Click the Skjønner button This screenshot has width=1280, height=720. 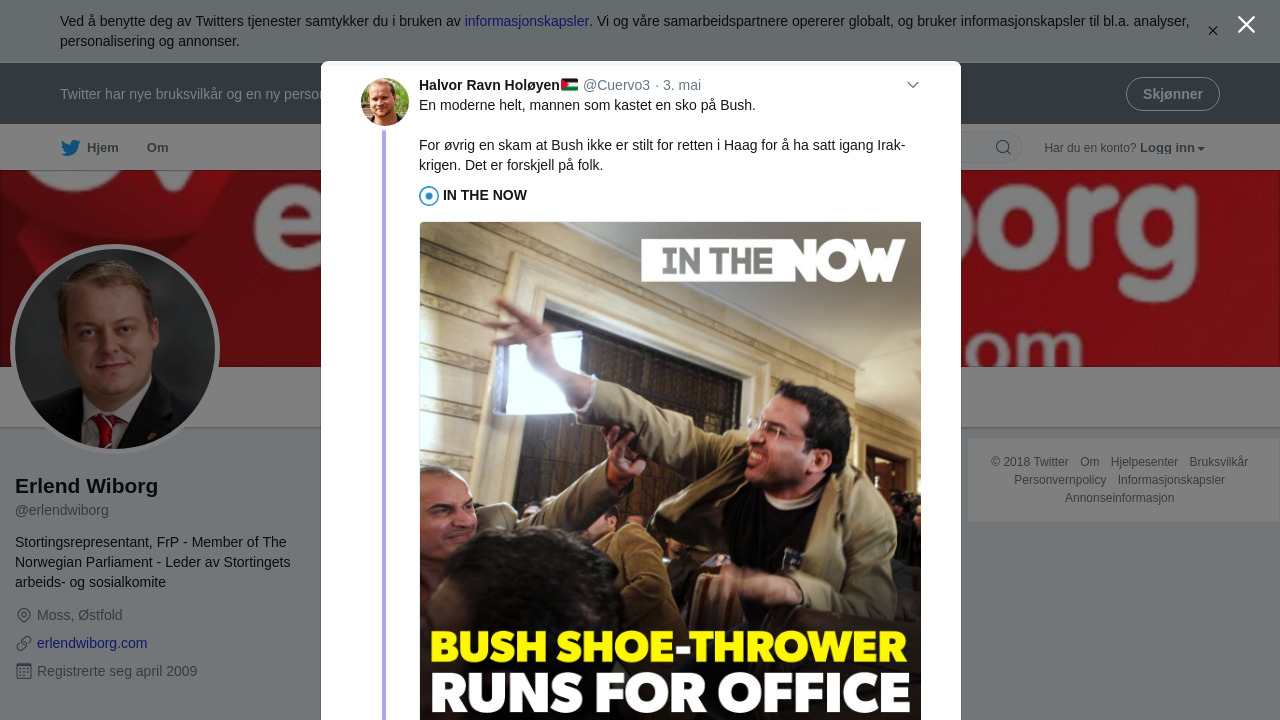1173,94
